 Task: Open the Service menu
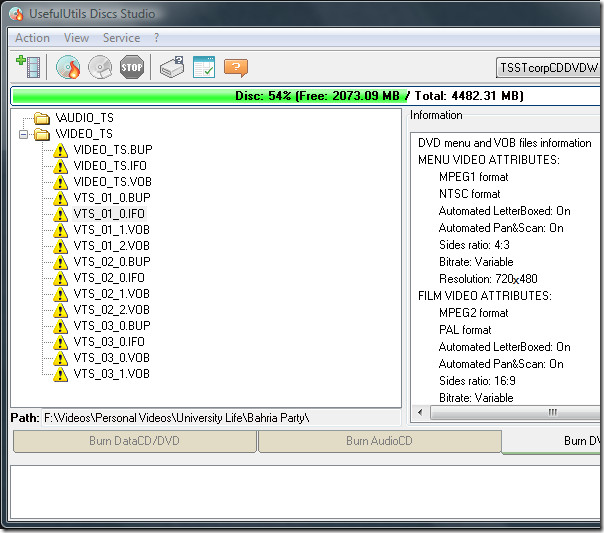point(121,38)
